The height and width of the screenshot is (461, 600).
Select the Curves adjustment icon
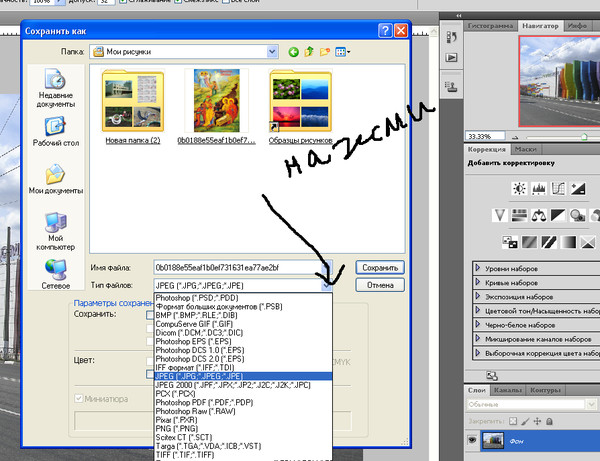click(558, 189)
